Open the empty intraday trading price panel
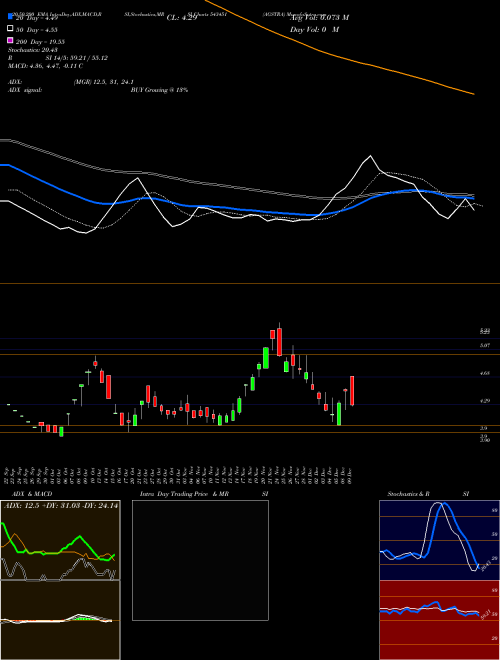This screenshot has width=500, height=660. (x=200, y=560)
